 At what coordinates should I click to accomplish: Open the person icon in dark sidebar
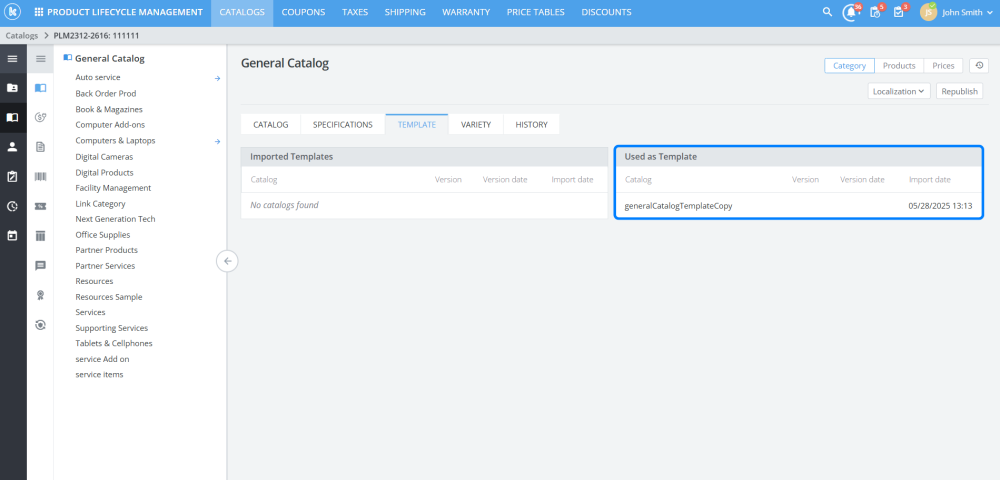(x=12, y=147)
